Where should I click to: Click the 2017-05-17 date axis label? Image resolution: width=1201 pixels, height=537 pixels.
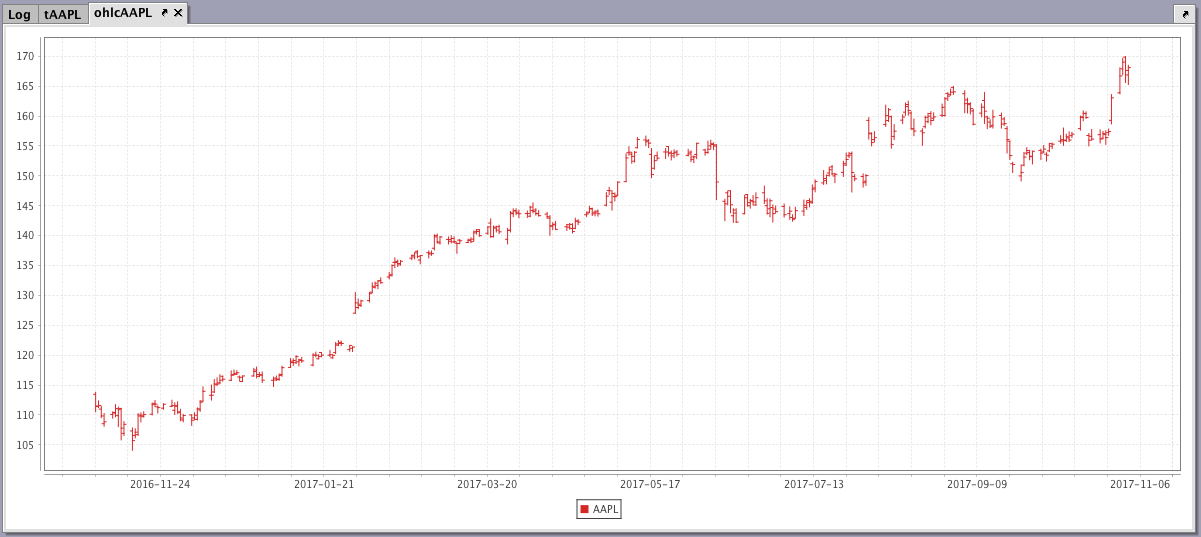click(x=650, y=485)
